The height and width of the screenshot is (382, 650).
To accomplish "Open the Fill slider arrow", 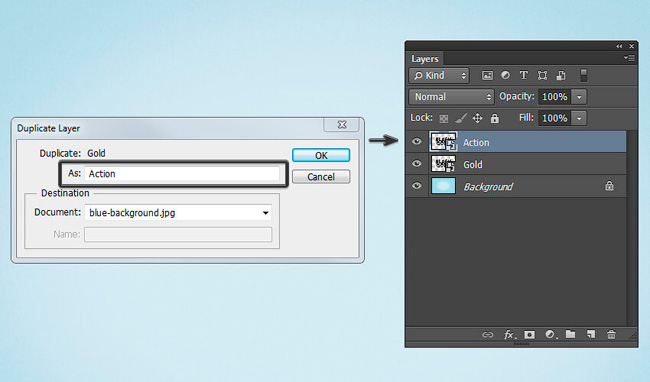I will point(579,118).
